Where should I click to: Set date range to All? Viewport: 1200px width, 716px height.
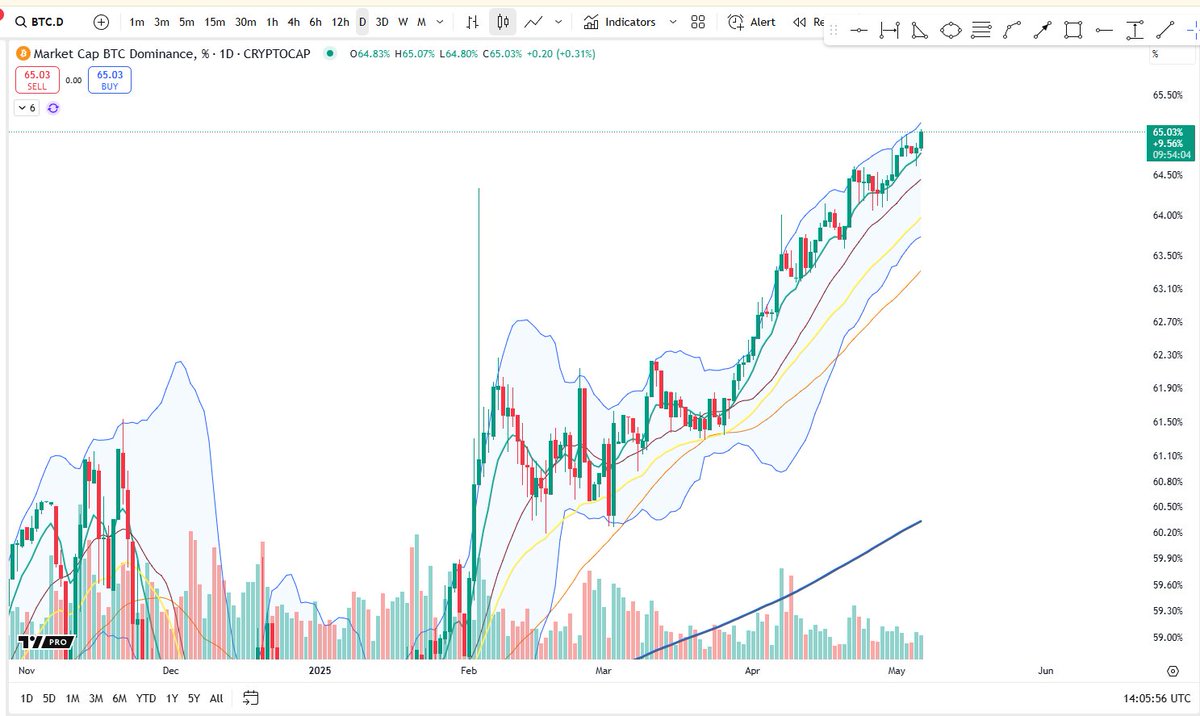(216, 698)
